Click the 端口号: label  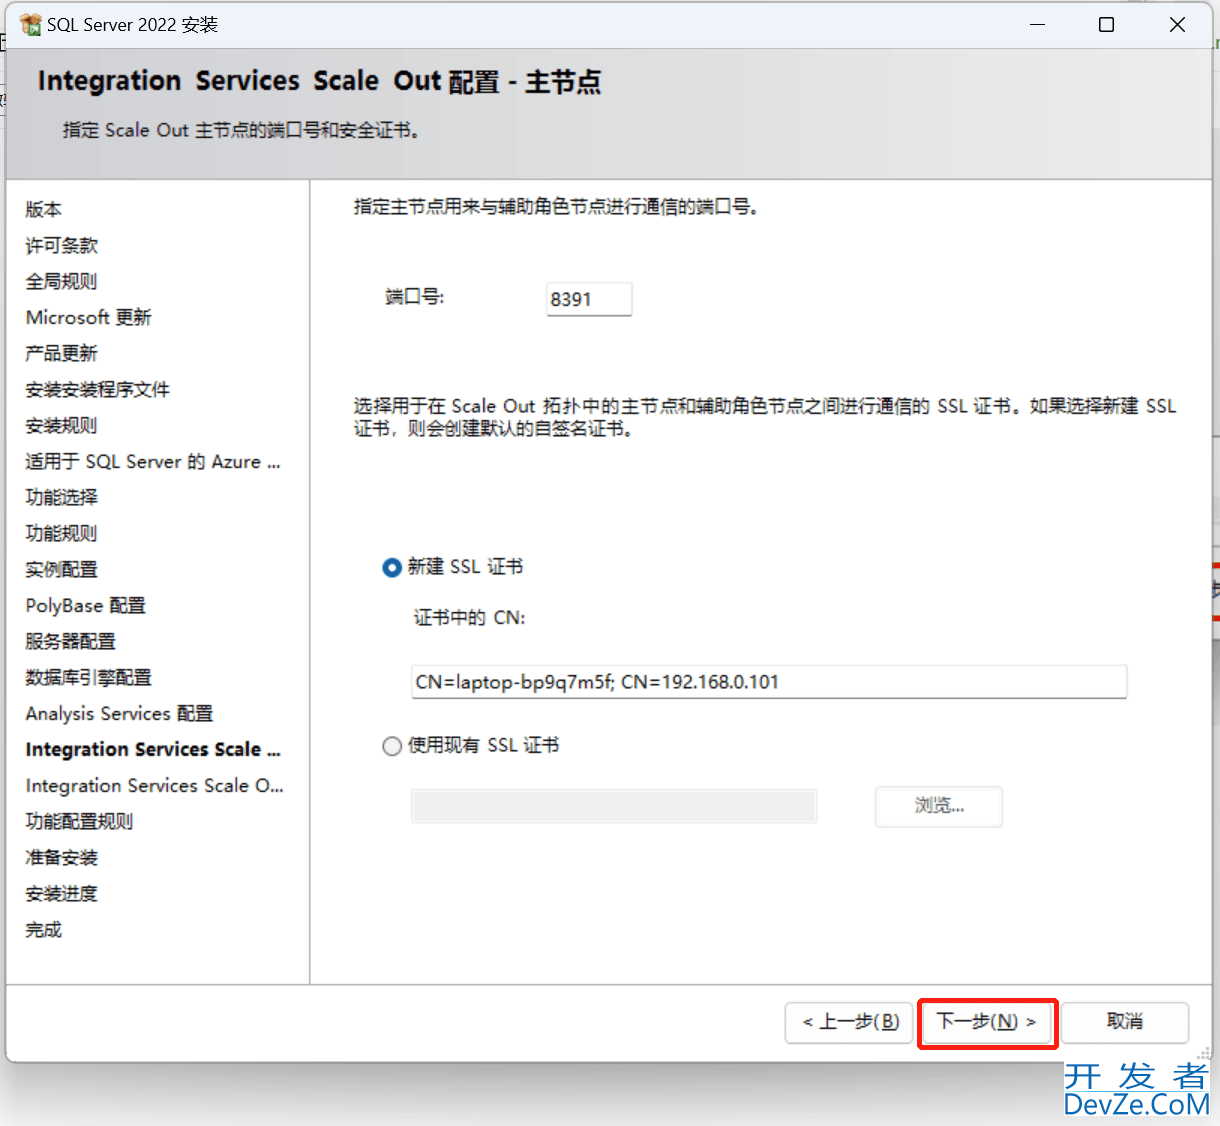(x=415, y=297)
